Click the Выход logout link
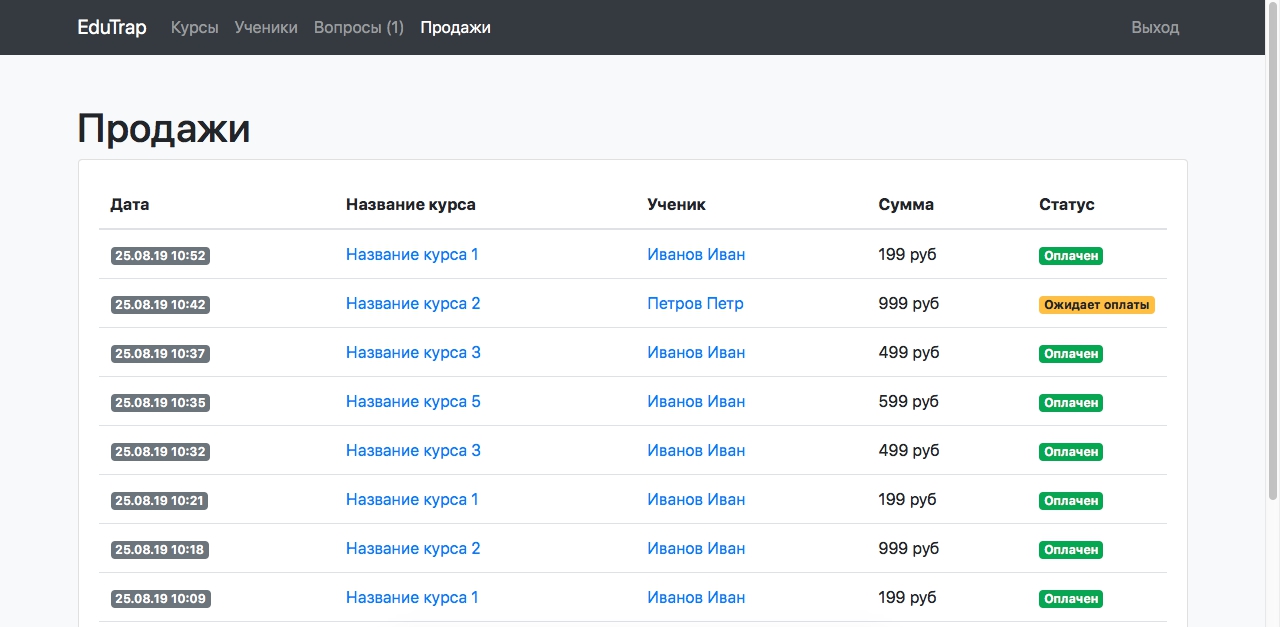Screen dimensions: 1280x627 pos(1155,27)
